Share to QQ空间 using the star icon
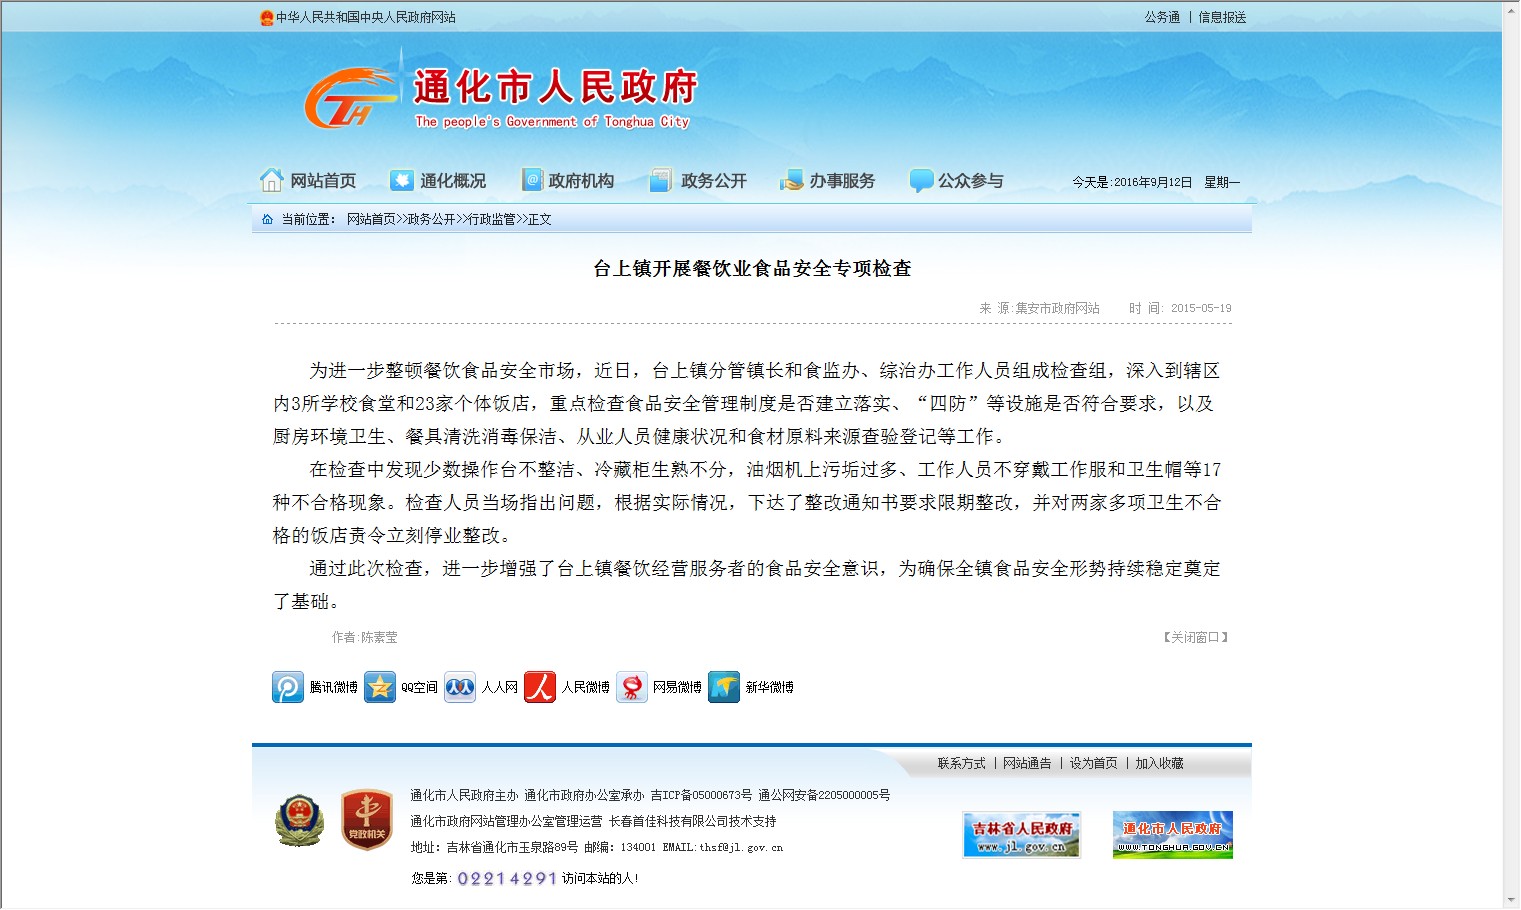 (x=380, y=687)
